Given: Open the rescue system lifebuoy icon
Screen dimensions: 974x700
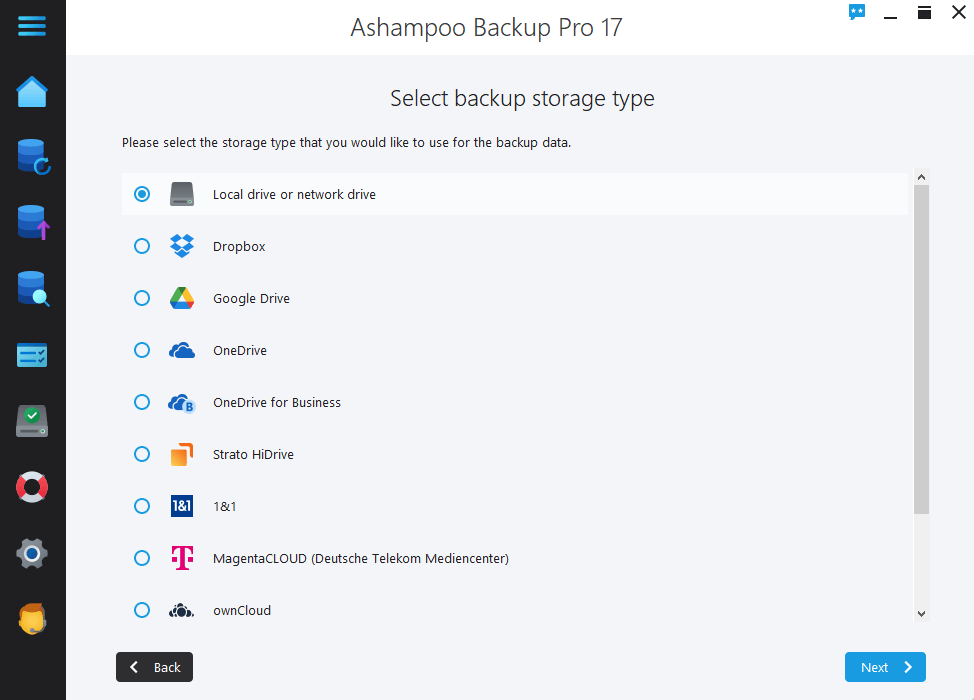Looking at the screenshot, I should coord(31,487).
